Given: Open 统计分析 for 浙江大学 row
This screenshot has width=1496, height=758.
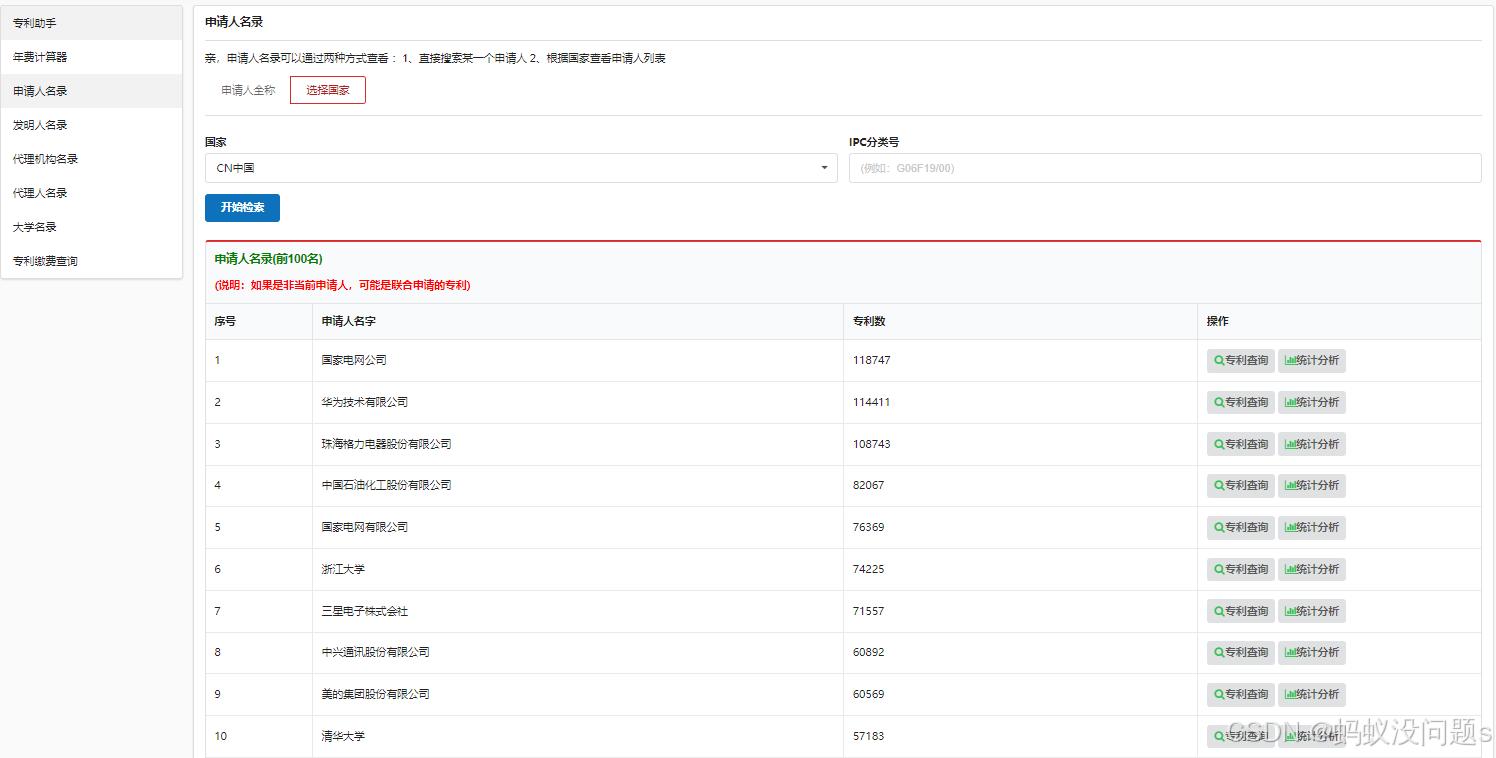Looking at the screenshot, I should point(1311,569).
